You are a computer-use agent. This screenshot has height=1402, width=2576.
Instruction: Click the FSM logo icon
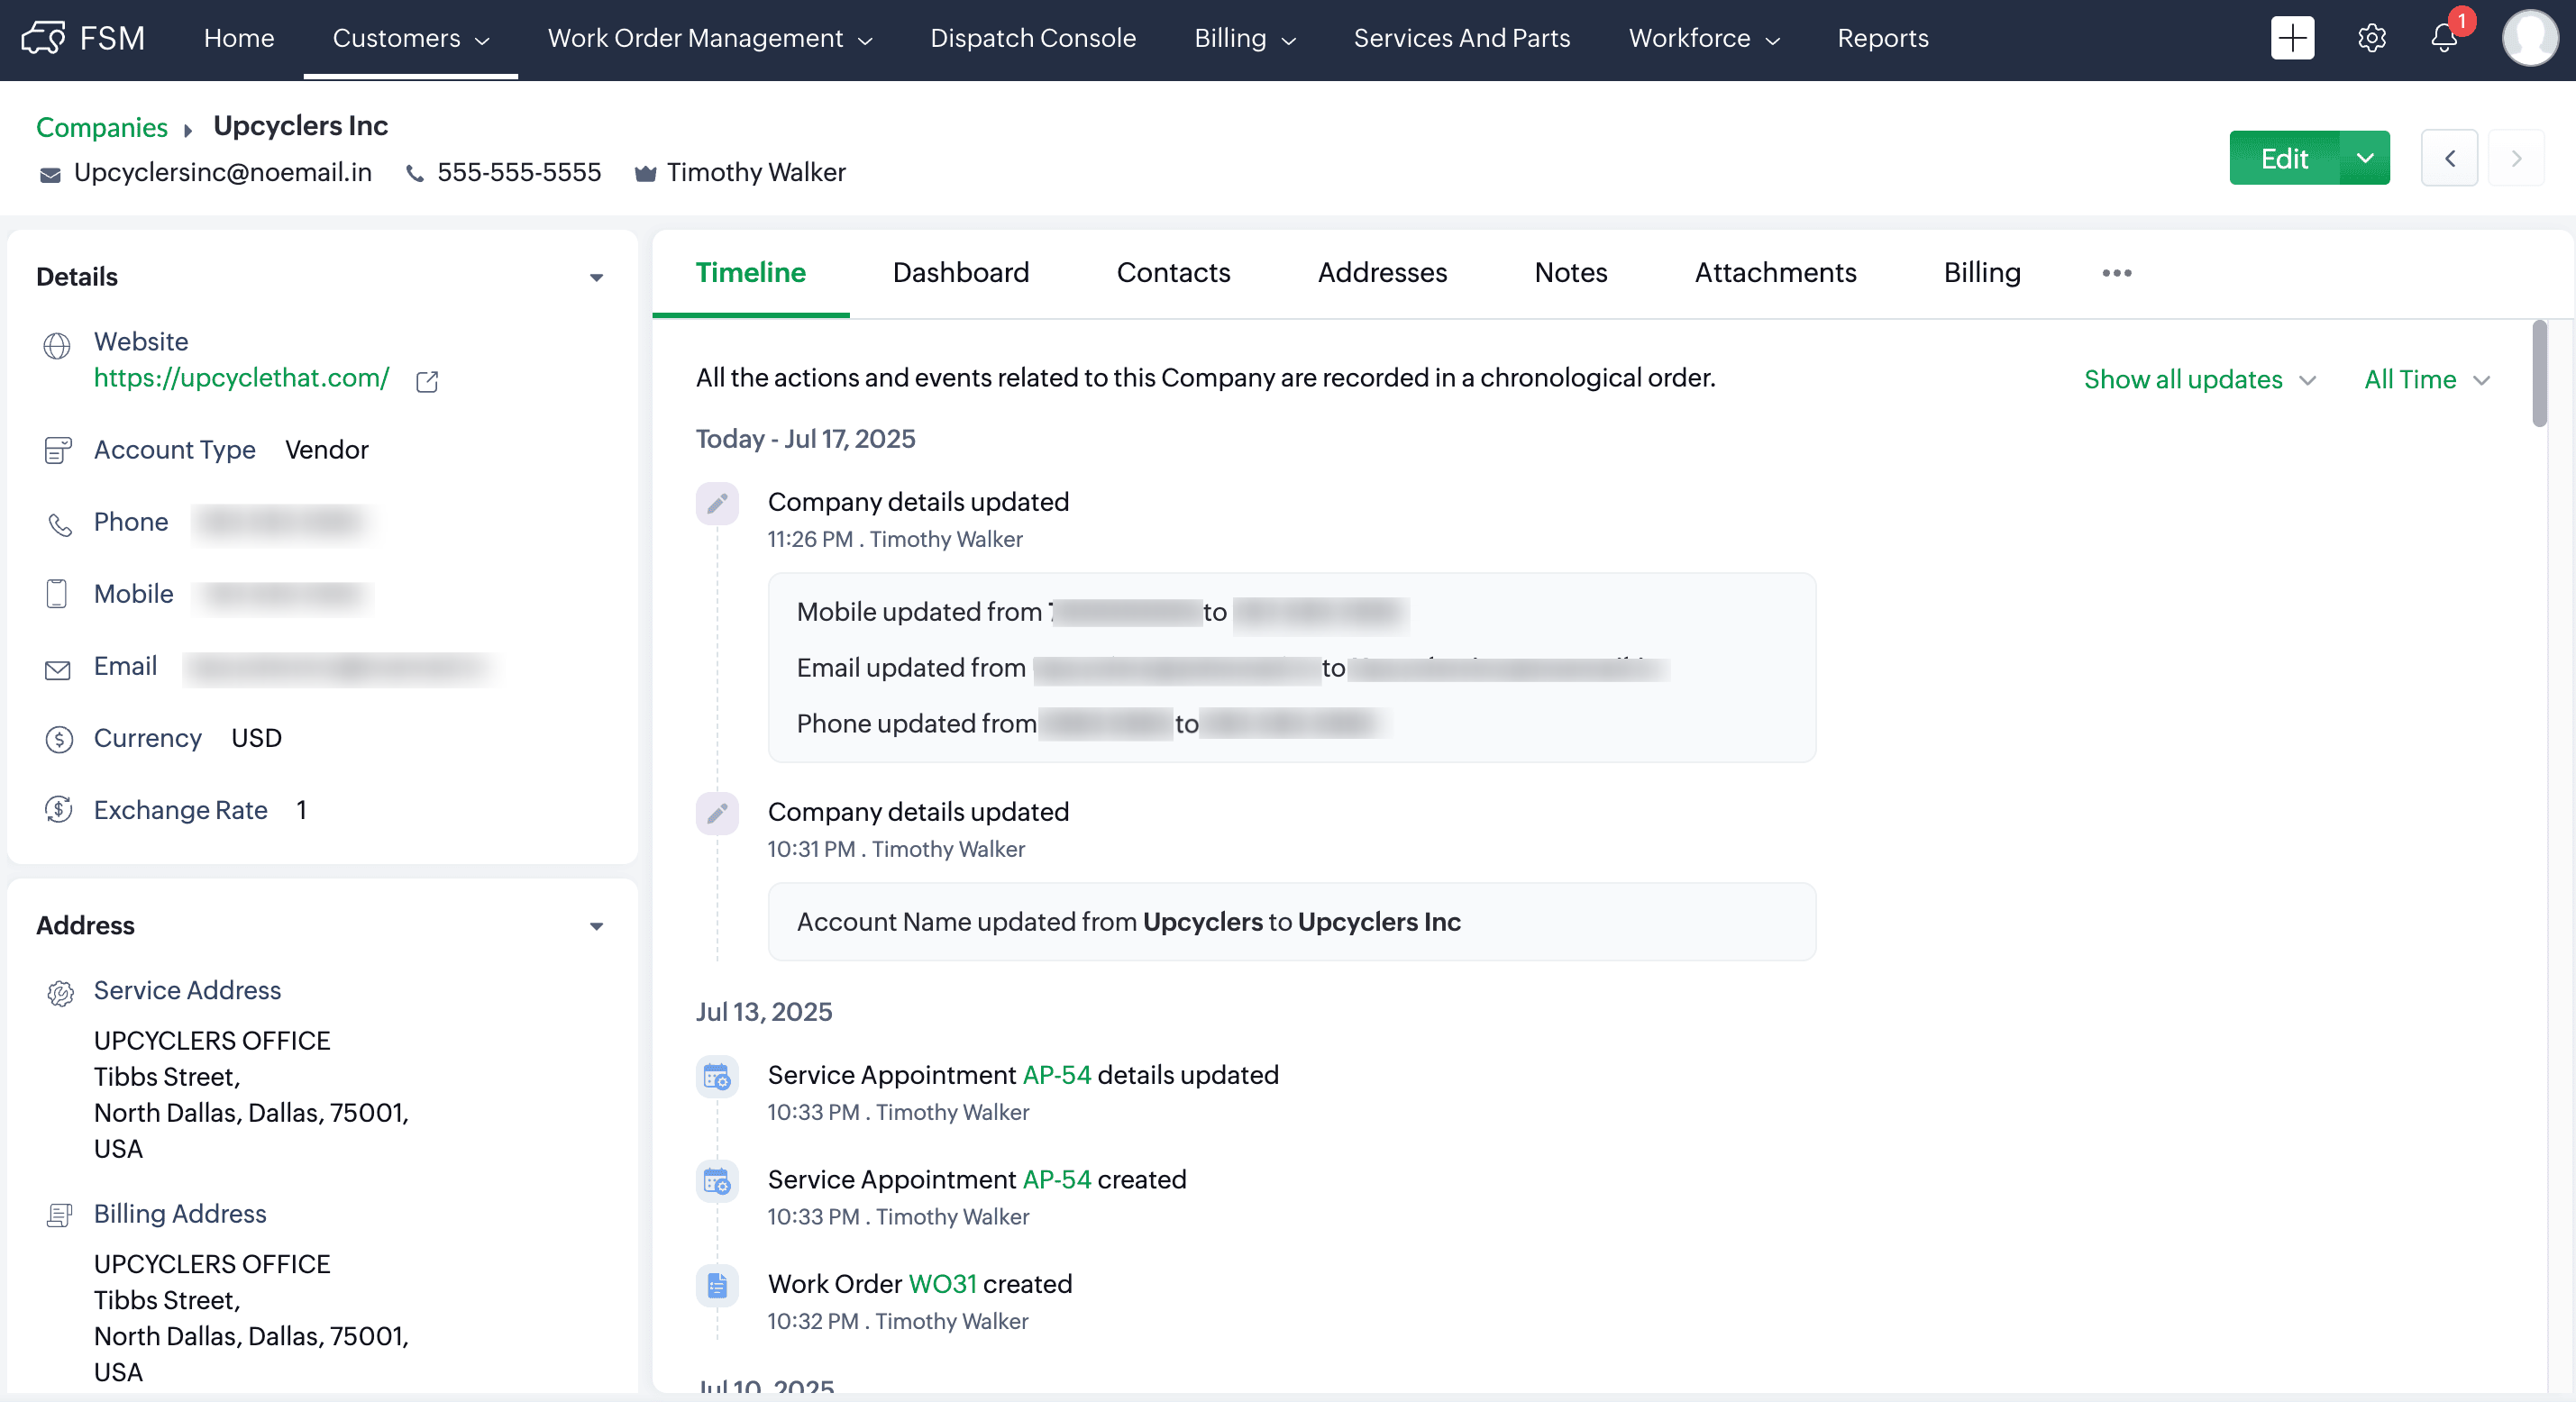coord(43,38)
